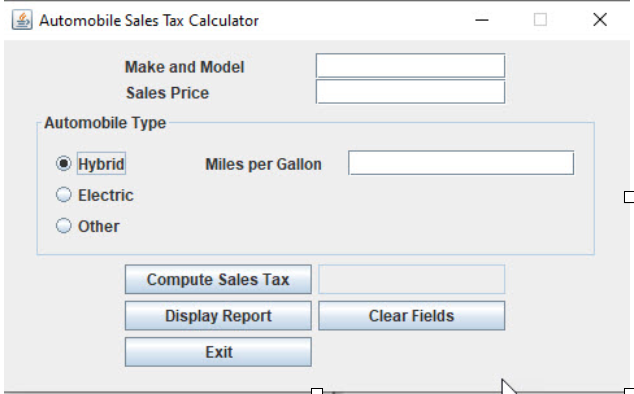Image resolution: width=634 pixels, height=394 pixels.
Task: Click the Miles per Gallon label
Action: pyautogui.click(x=264, y=164)
